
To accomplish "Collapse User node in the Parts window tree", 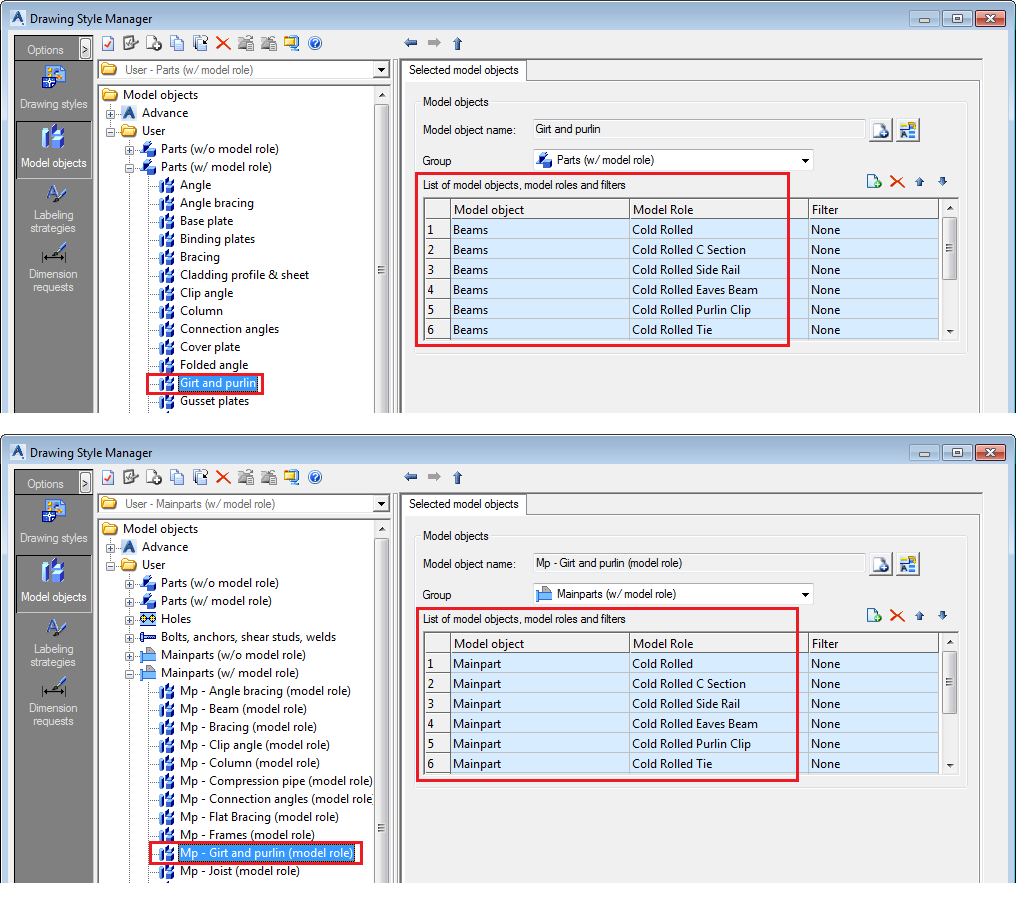I will (x=111, y=131).
